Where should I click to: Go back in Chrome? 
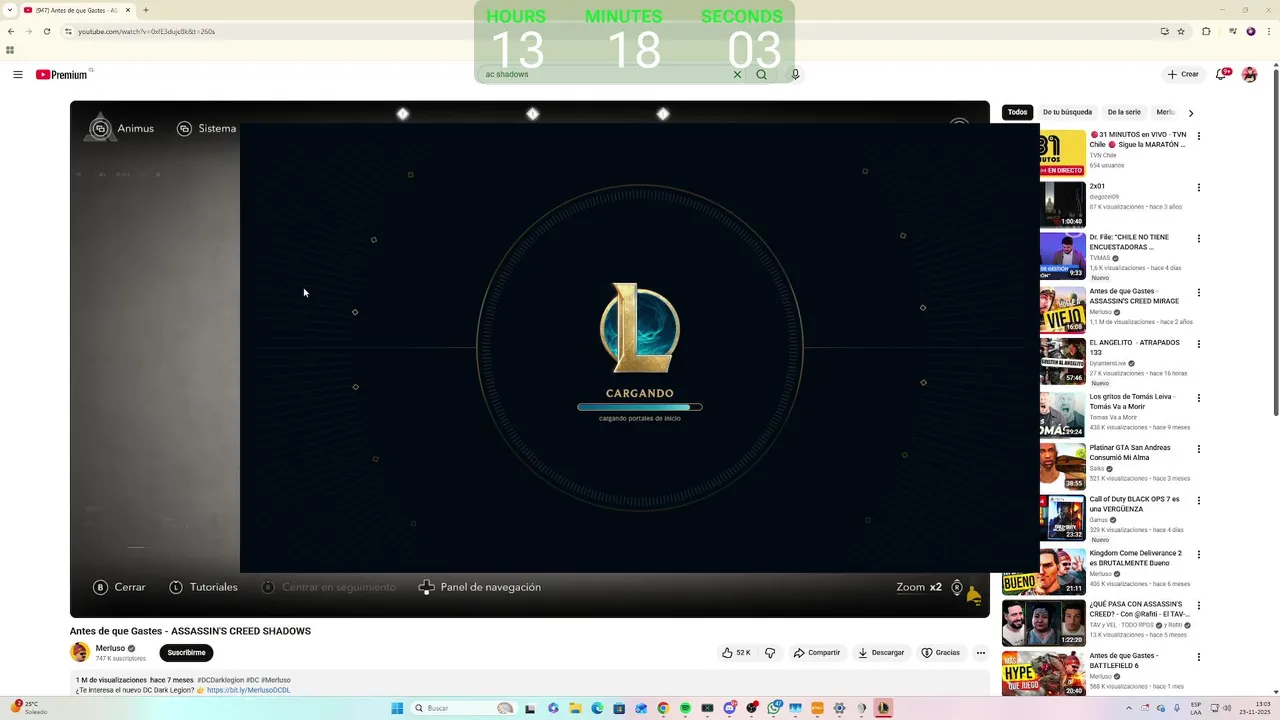click(x=10, y=31)
